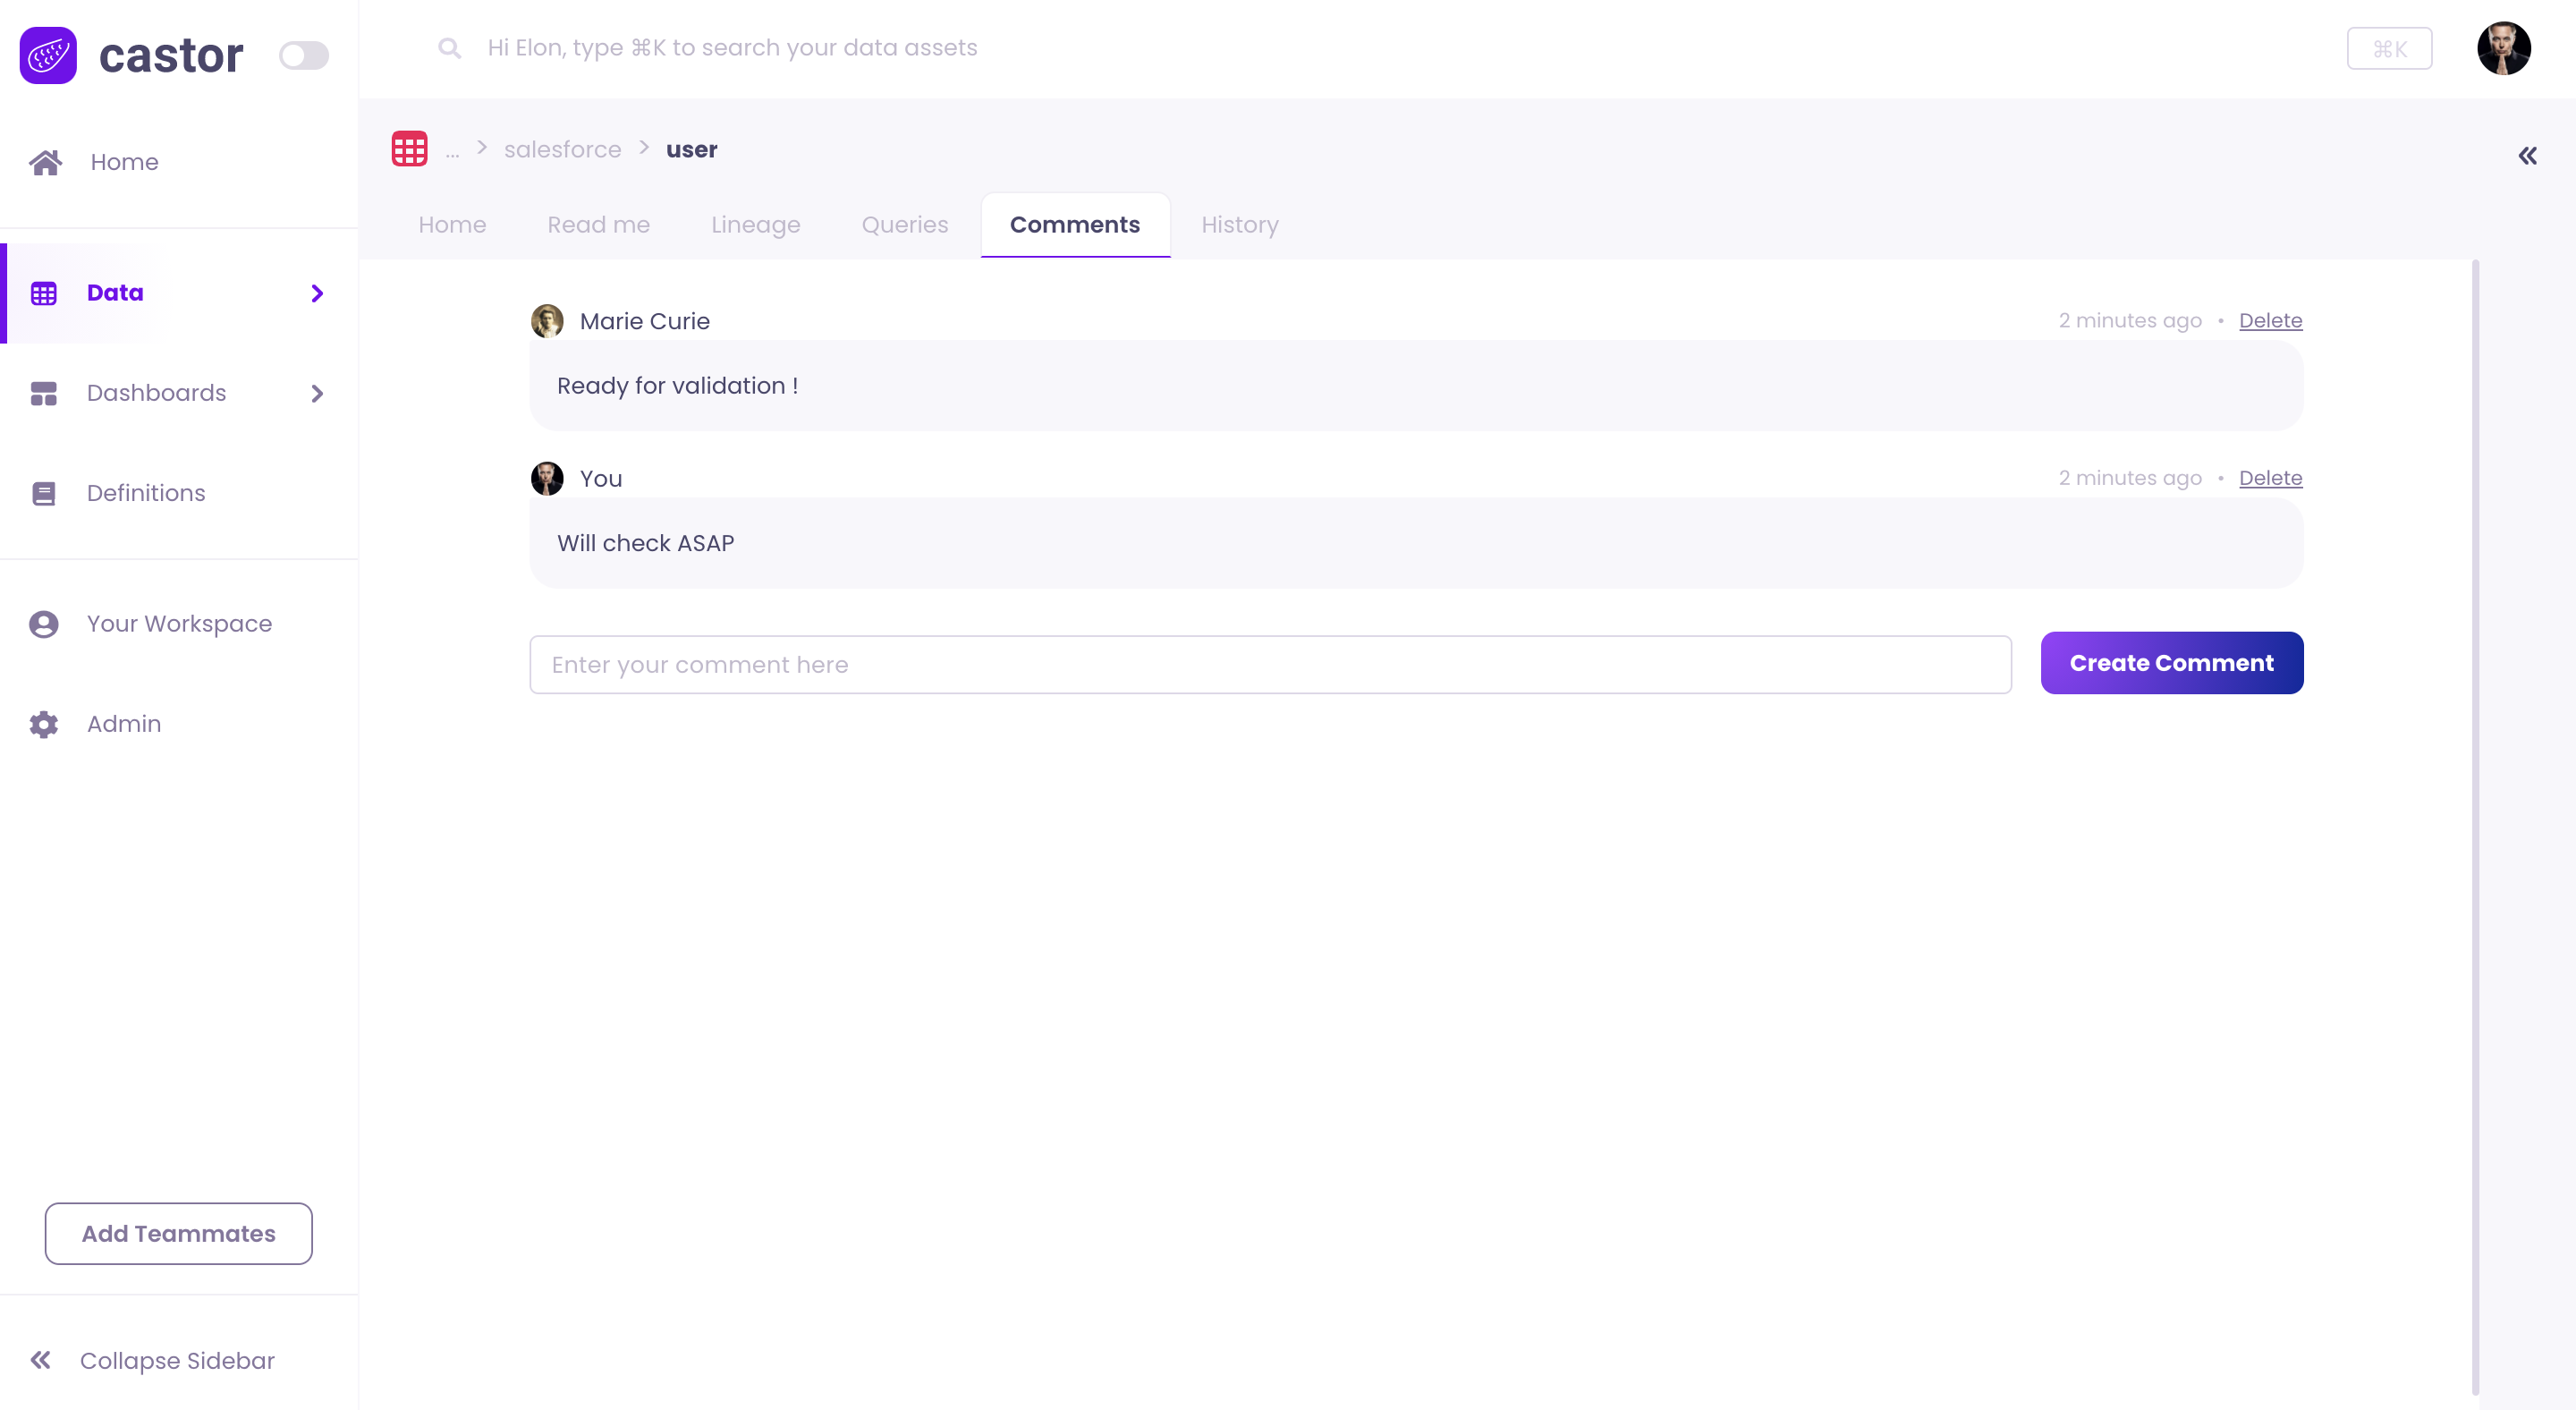
Task: Click the castor logo icon
Action: click(48, 55)
